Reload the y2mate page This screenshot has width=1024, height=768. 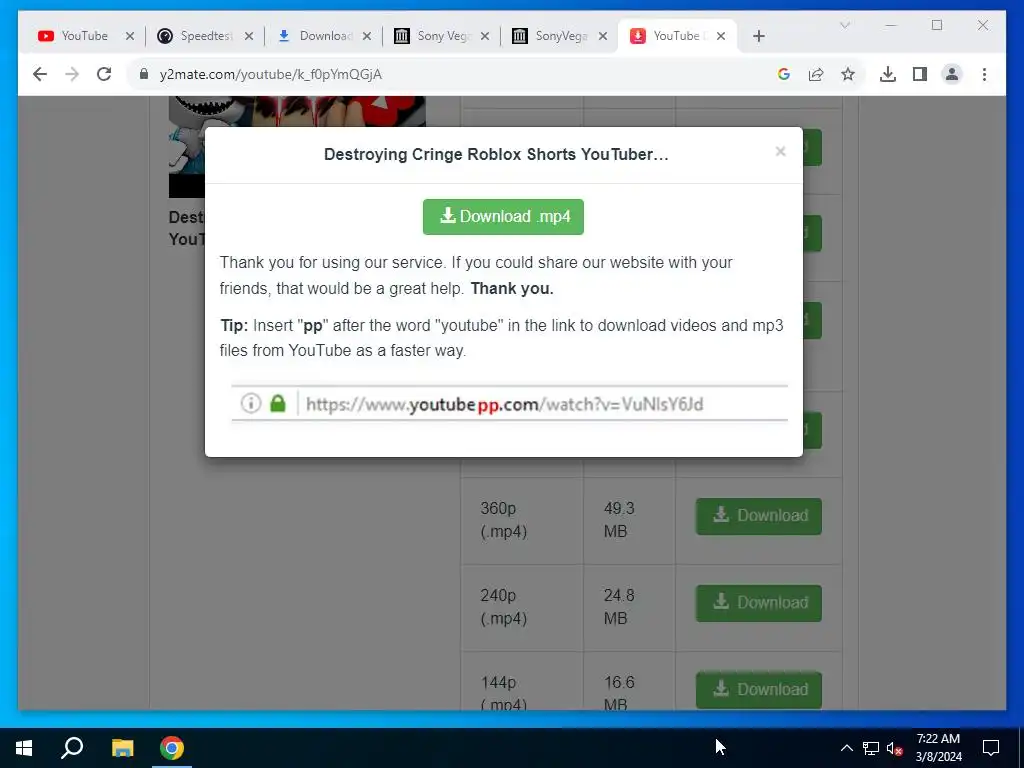104,74
